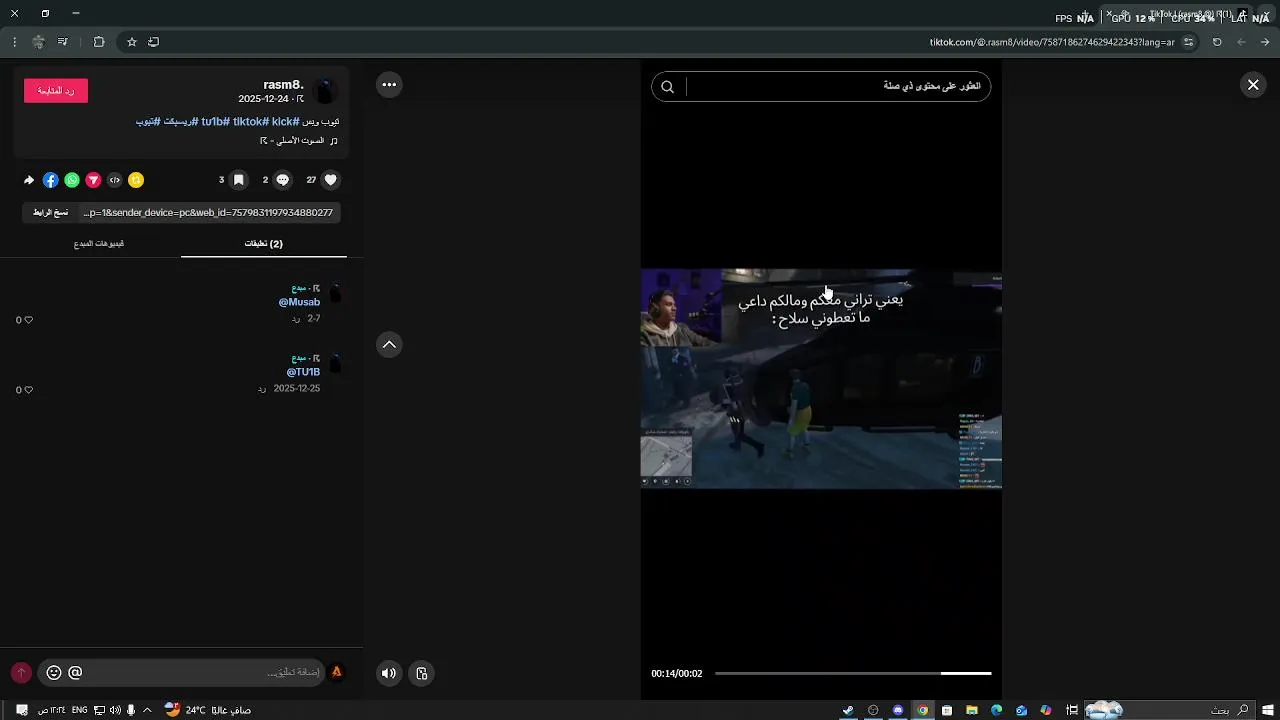Open File Explorer from the taskbar
Image resolution: width=1280 pixels, height=720 pixels.
click(x=972, y=710)
